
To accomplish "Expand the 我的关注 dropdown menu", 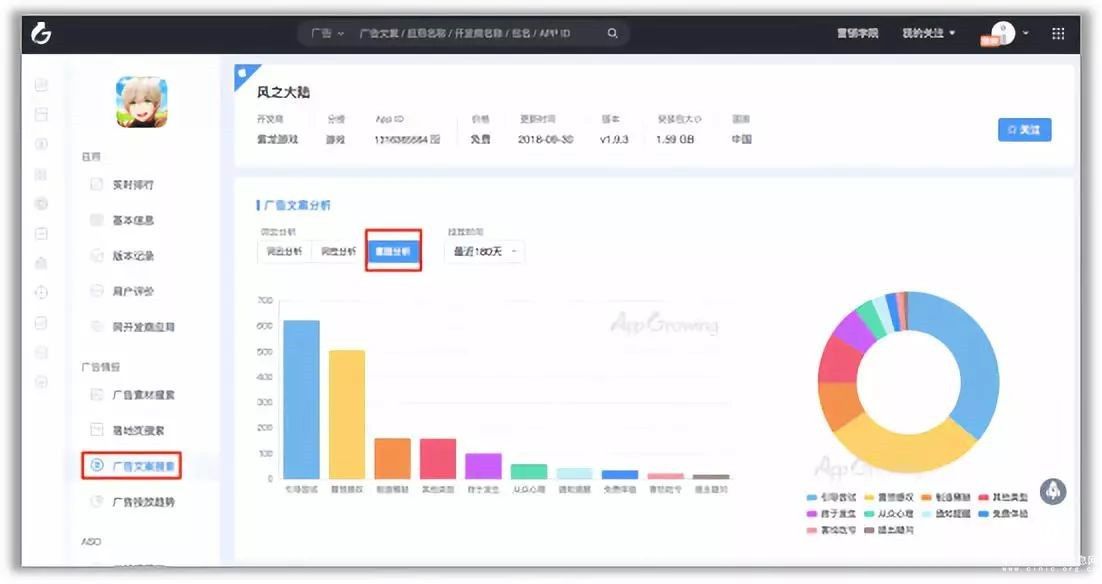I will point(928,33).
